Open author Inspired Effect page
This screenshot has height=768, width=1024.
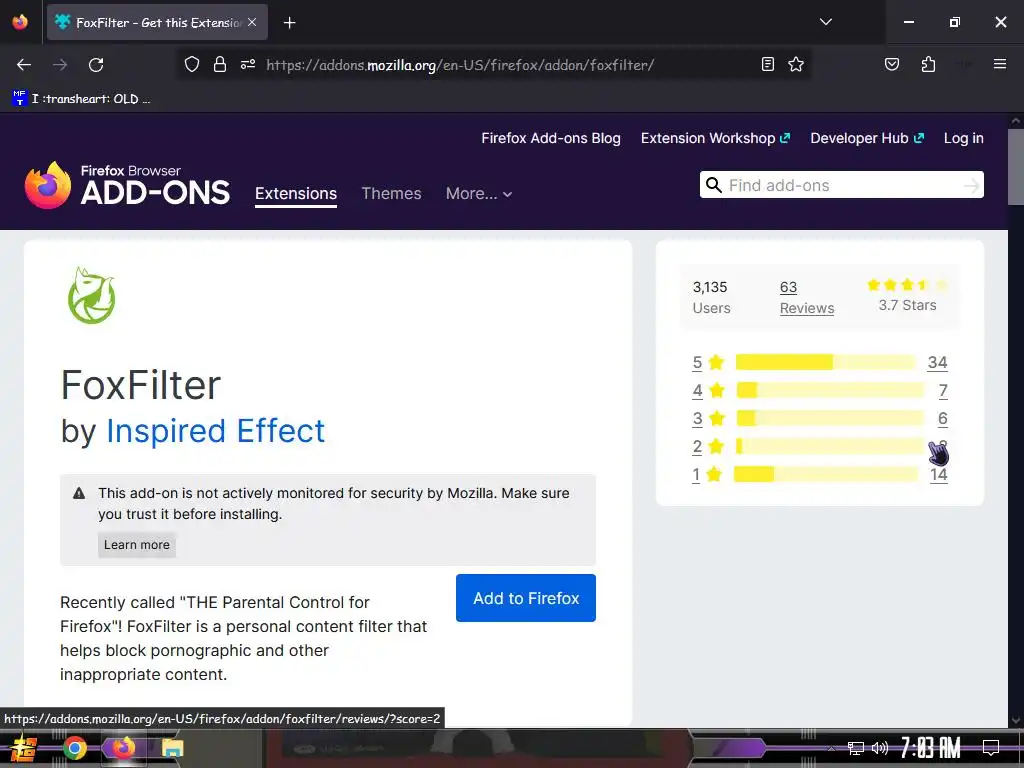tap(216, 431)
